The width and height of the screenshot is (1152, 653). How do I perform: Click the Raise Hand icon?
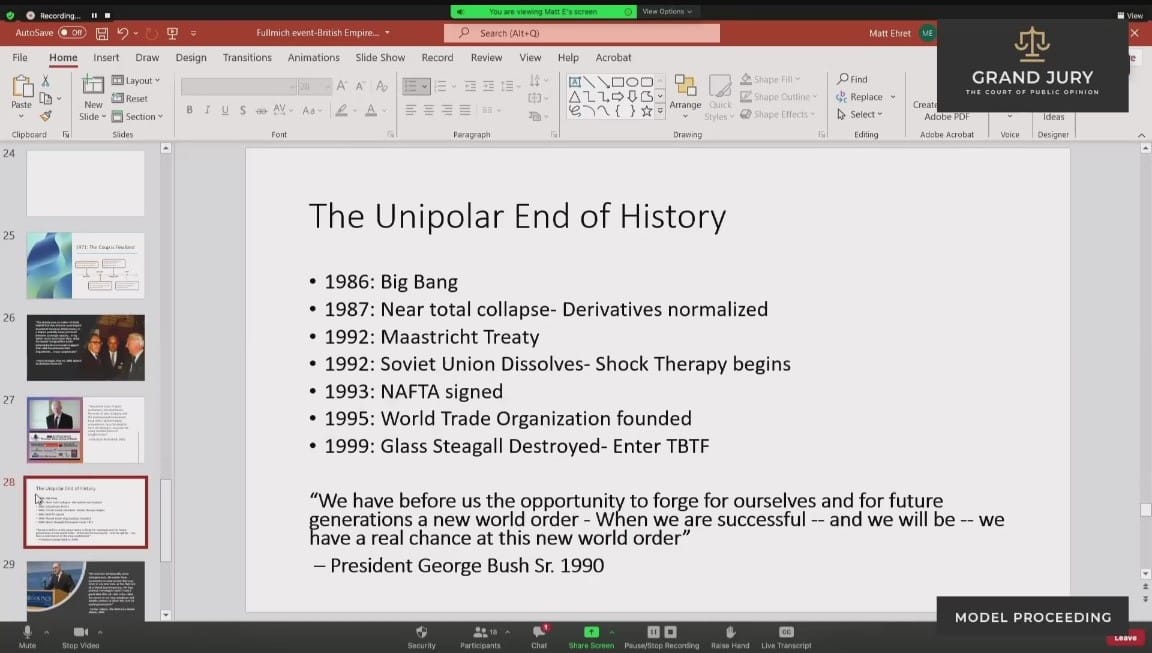[730, 633]
